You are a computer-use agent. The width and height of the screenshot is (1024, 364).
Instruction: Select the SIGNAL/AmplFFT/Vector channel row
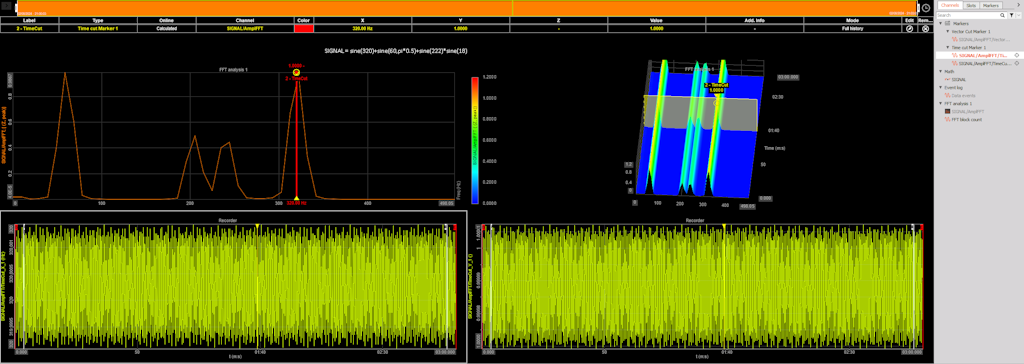pos(980,39)
